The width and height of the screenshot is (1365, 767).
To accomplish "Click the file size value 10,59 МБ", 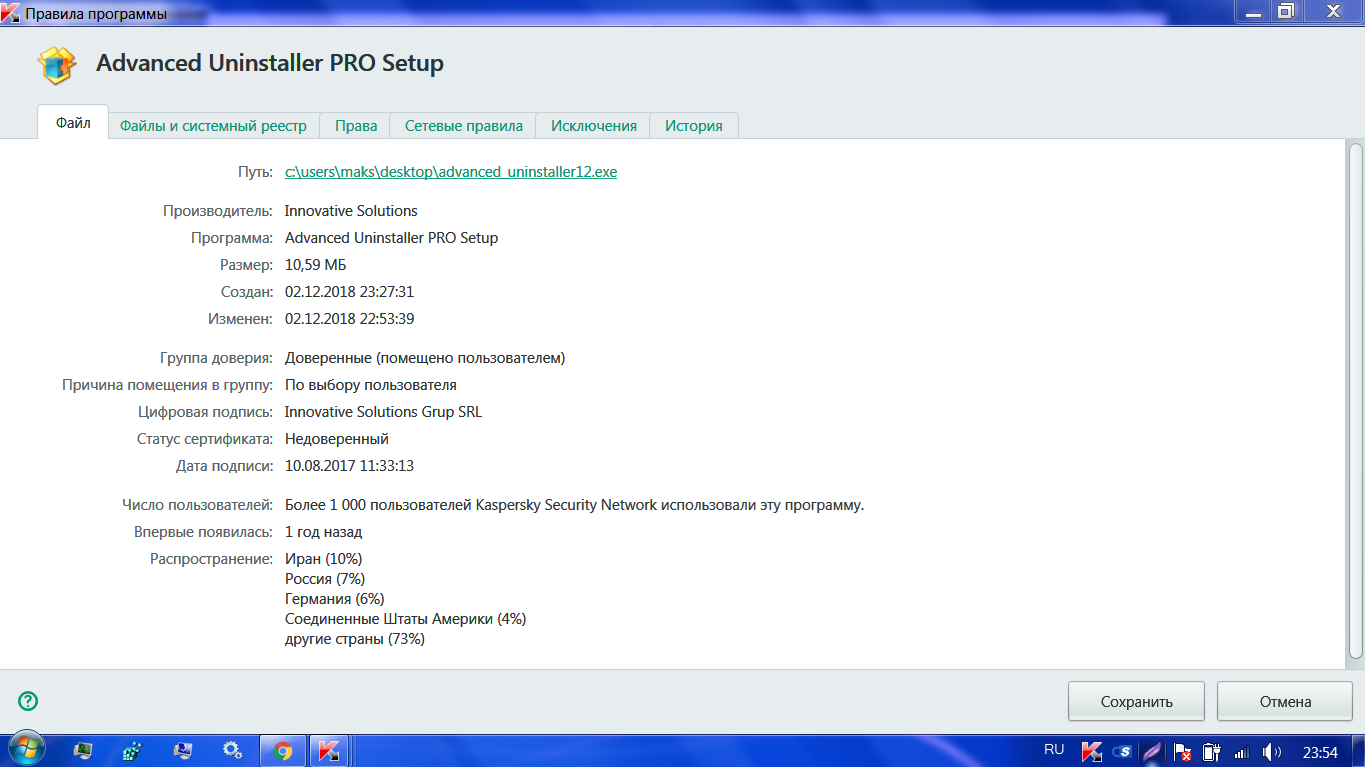I will click(x=316, y=265).
